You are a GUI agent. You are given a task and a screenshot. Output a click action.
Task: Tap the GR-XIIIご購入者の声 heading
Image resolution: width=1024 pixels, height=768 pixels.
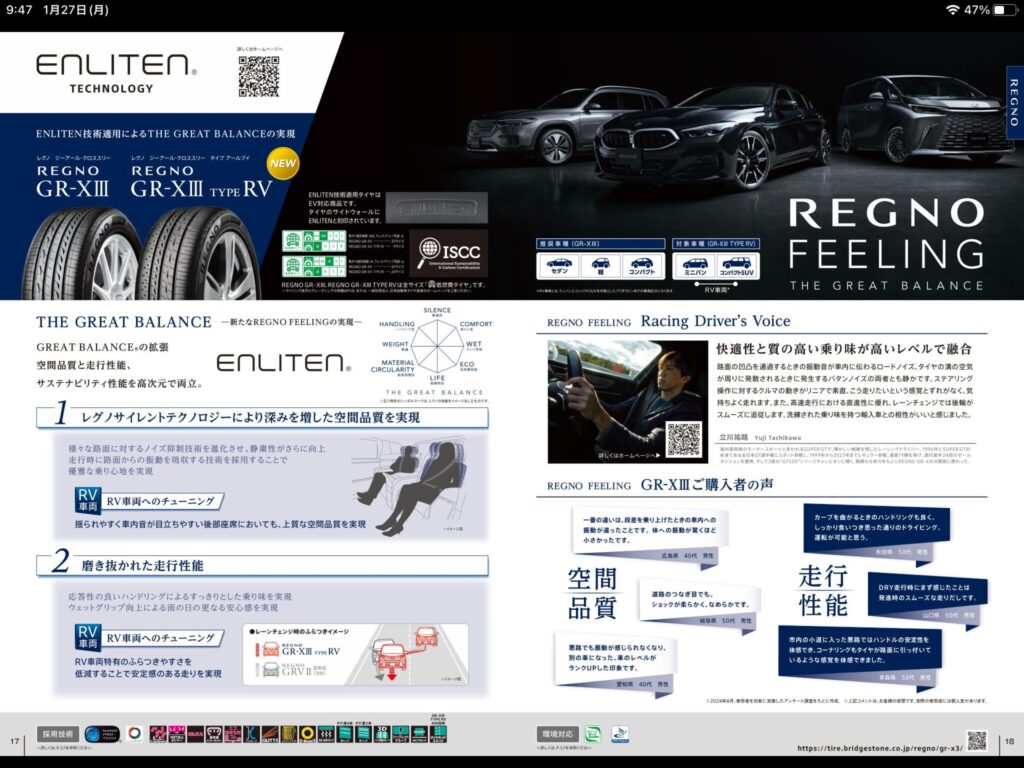pyautogui.click(x=707, y=485)
